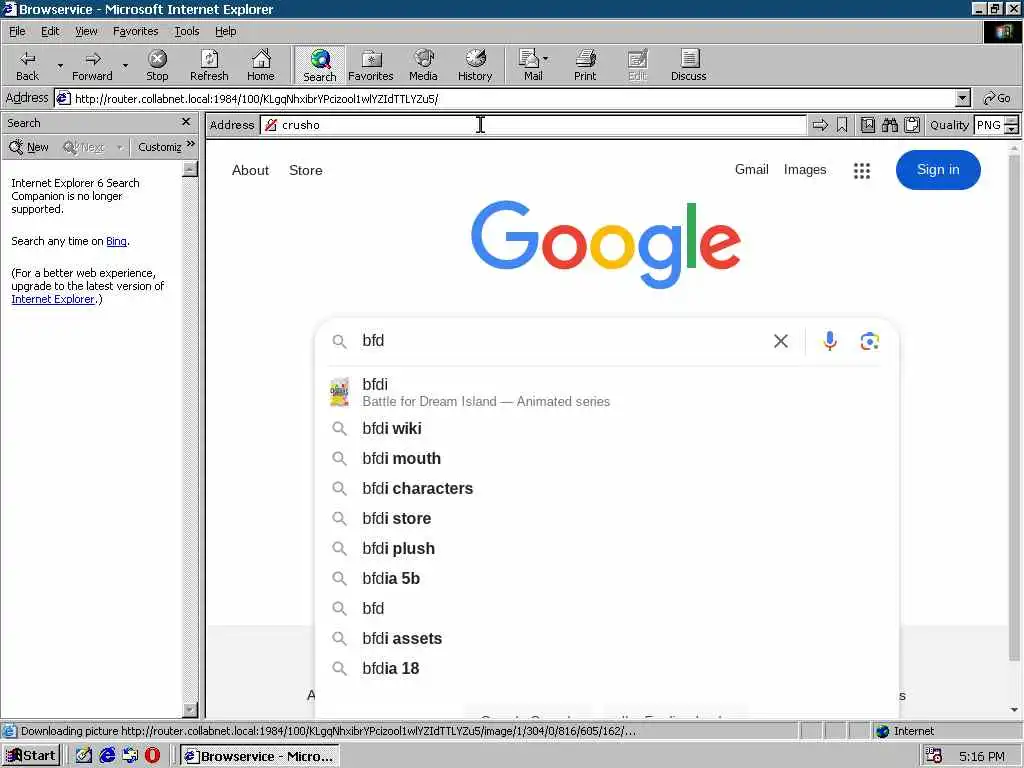Follow the Internet Explorer upgrade link
The height and width of the screenshot is (768, 1024).
pos(53,299)
